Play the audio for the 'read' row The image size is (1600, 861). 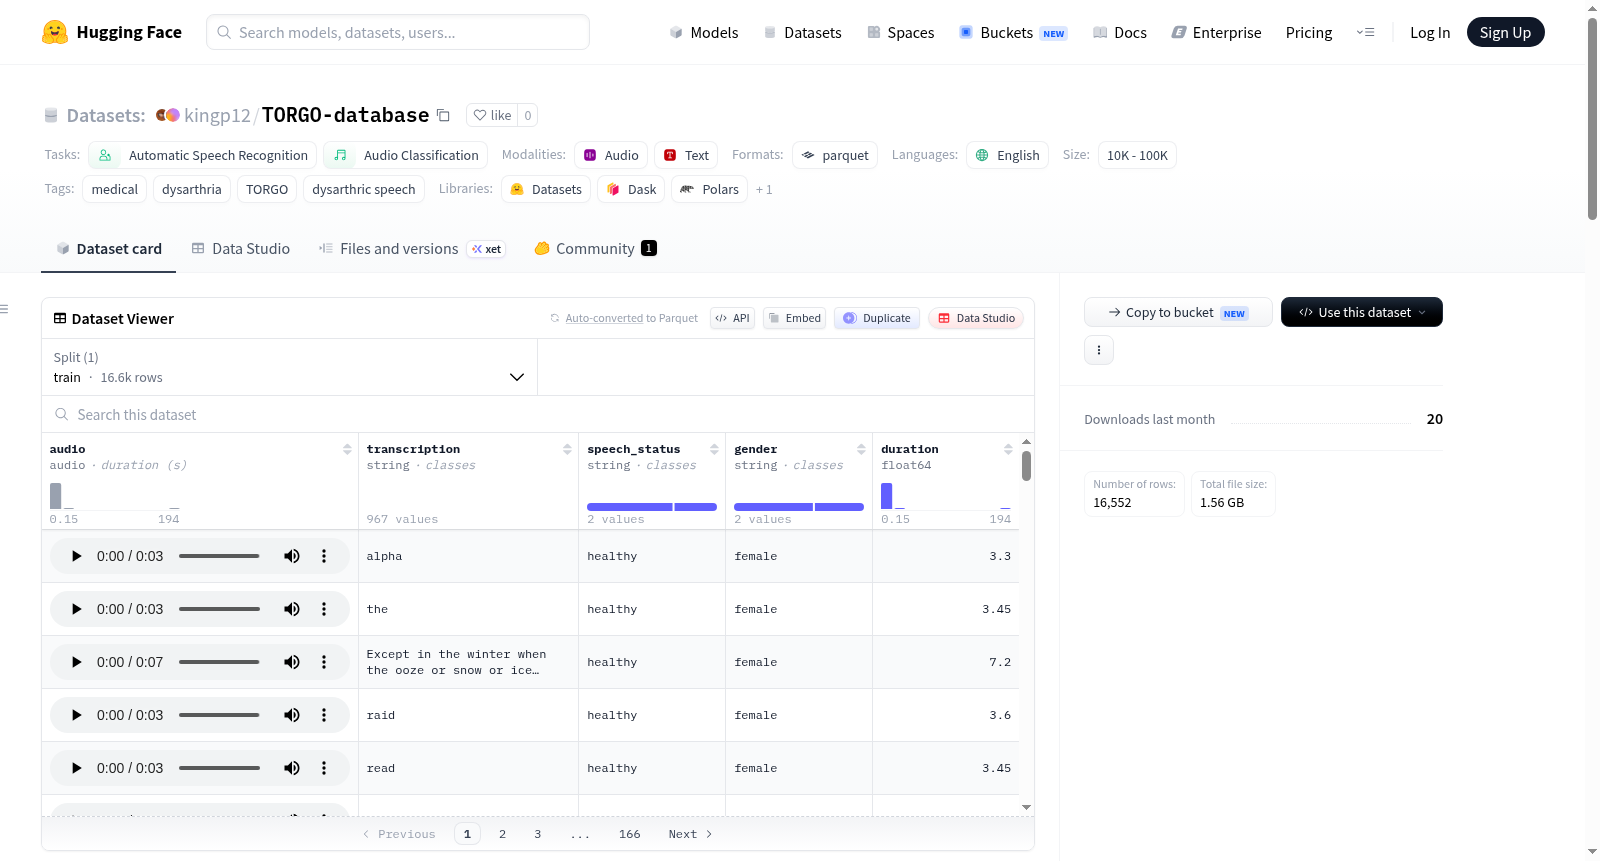[x=76, y=768]
